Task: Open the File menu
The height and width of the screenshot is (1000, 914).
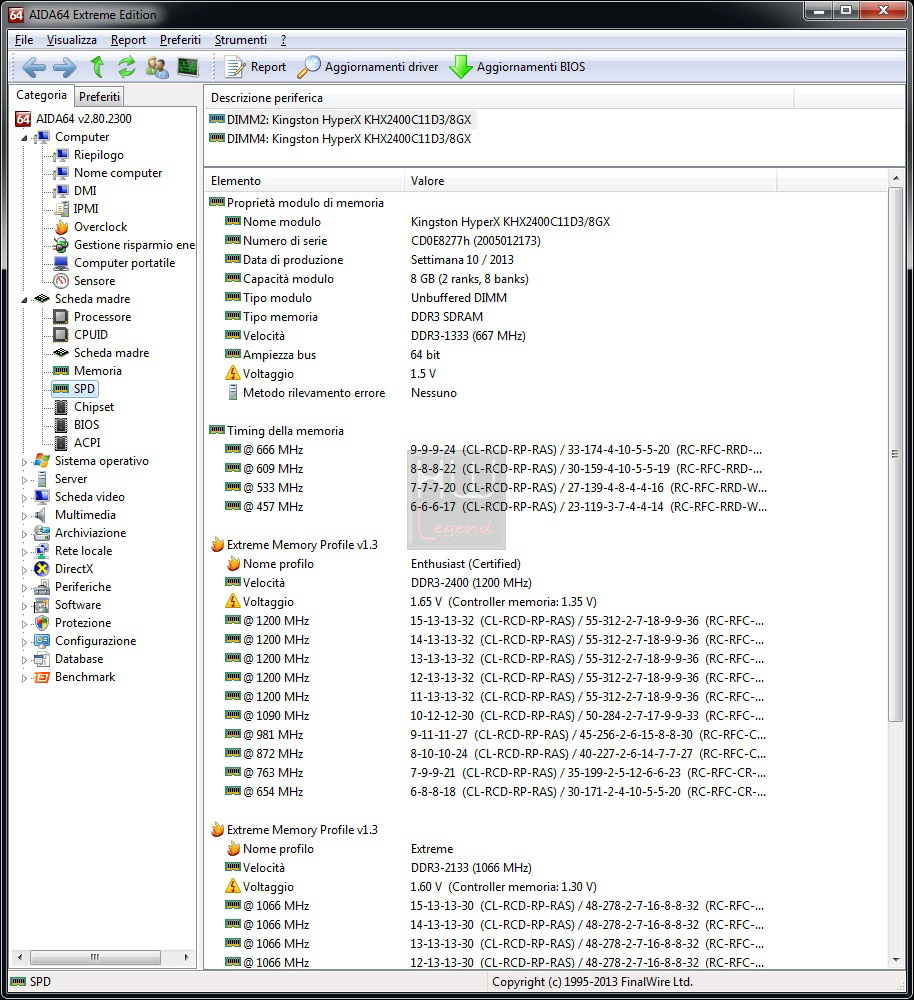Action: (24, 40)
